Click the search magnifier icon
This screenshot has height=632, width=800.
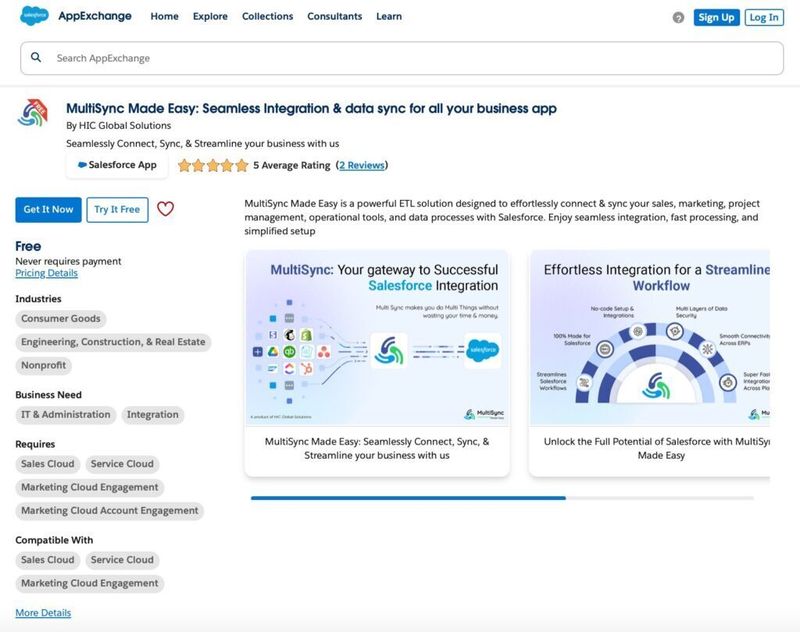coord(36,57)
